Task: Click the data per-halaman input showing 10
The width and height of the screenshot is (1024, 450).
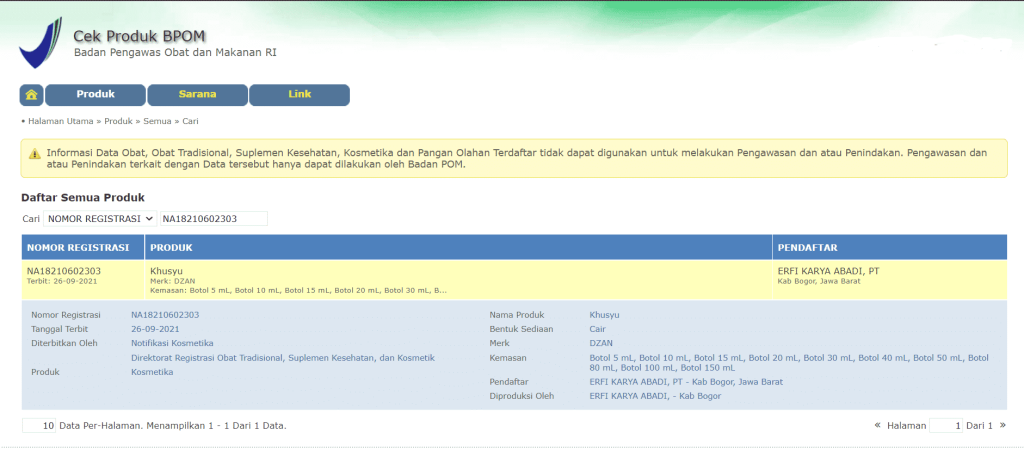Action: [x=39, y=426]
